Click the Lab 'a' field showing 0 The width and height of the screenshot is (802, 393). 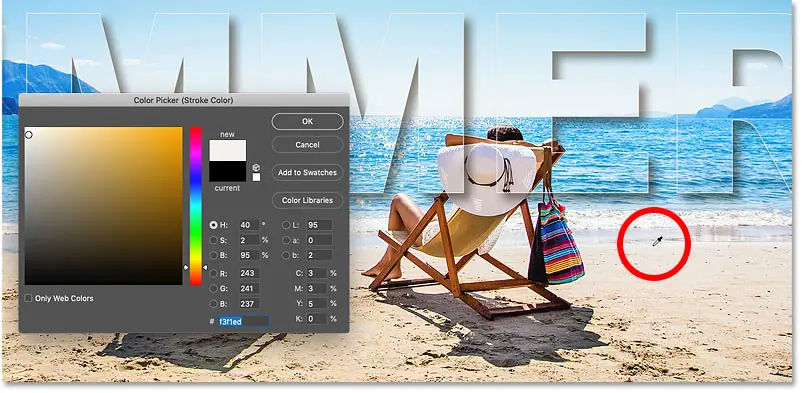pos(319,240)
